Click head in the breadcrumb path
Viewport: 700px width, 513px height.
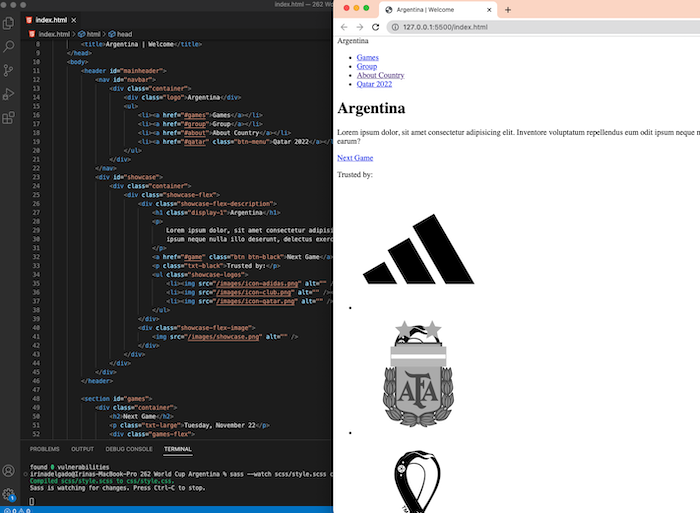click(124, 34)
